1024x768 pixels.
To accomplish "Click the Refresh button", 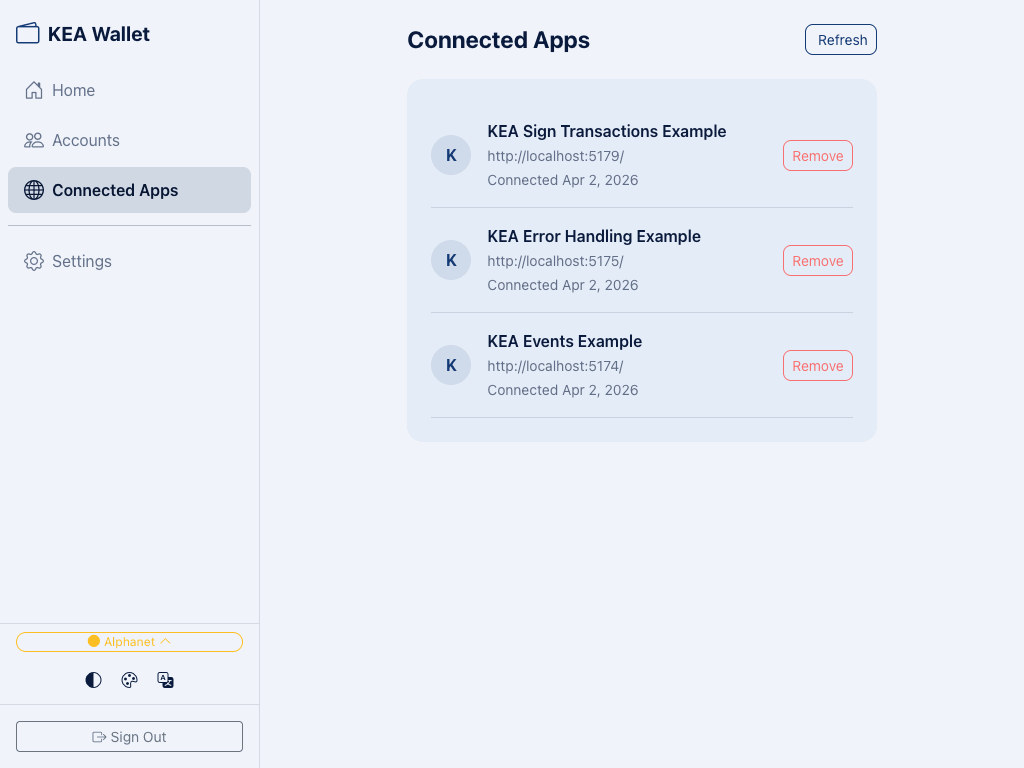I will tap(840, 39).
